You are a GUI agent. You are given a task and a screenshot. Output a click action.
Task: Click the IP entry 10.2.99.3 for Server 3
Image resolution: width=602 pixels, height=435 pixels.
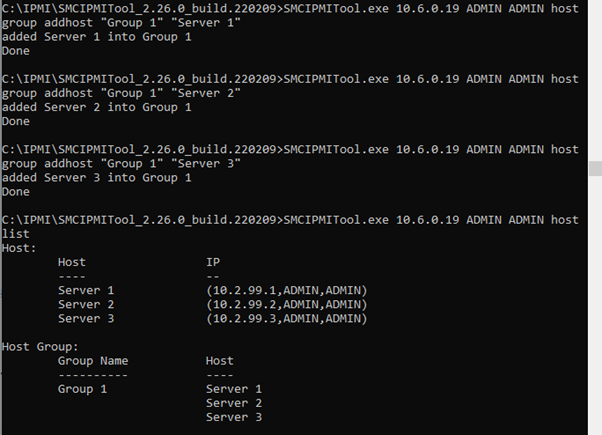286,318
